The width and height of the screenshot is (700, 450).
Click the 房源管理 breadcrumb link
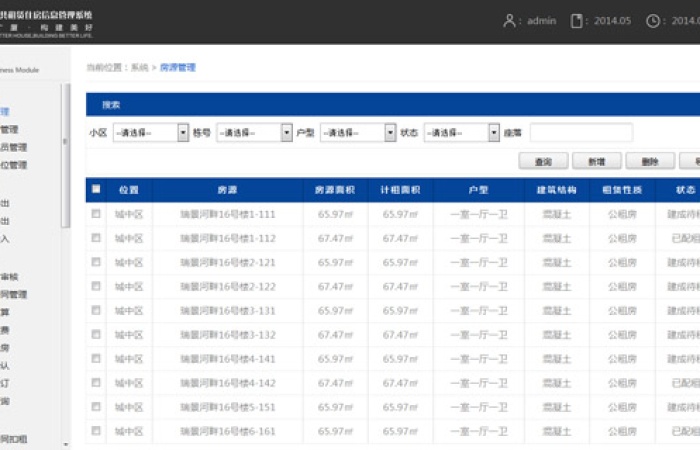pos(178,67)
